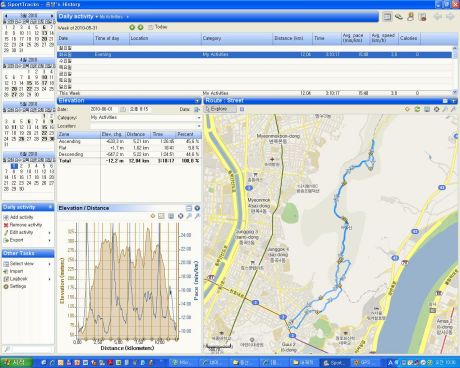Viewport: 460px width, 368px height.
Task: Go to previous week with green arrow
Action: (132, 27)
